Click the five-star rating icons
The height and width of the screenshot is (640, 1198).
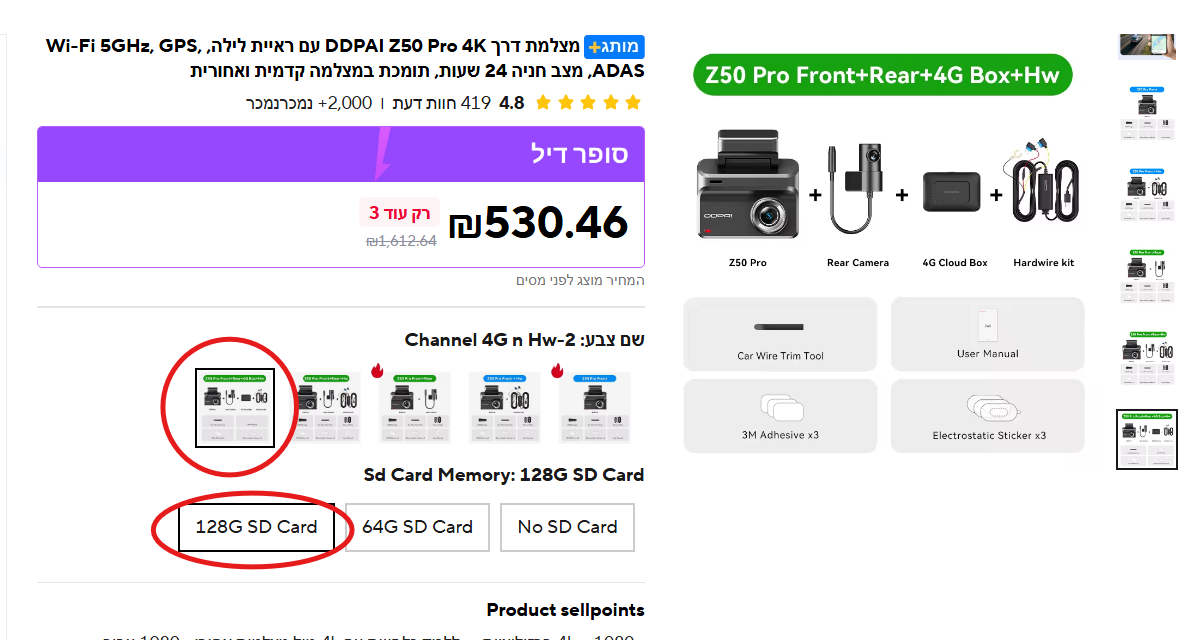click(588, 103)
